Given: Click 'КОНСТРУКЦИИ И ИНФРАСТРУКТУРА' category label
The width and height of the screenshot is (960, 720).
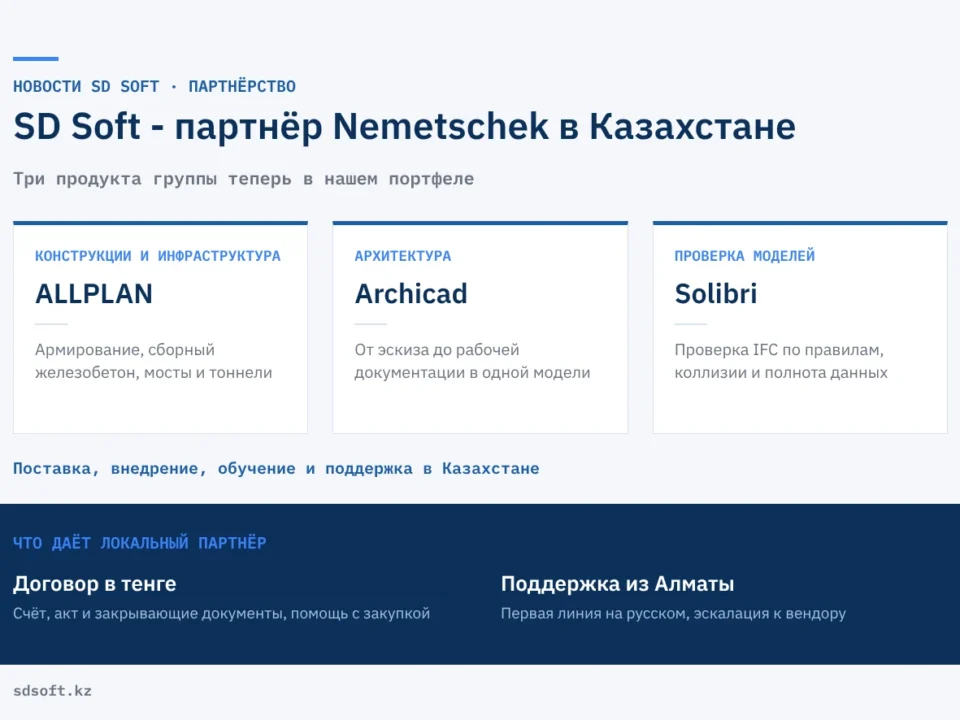Looking at the screenshot, I should pos(158,256).
